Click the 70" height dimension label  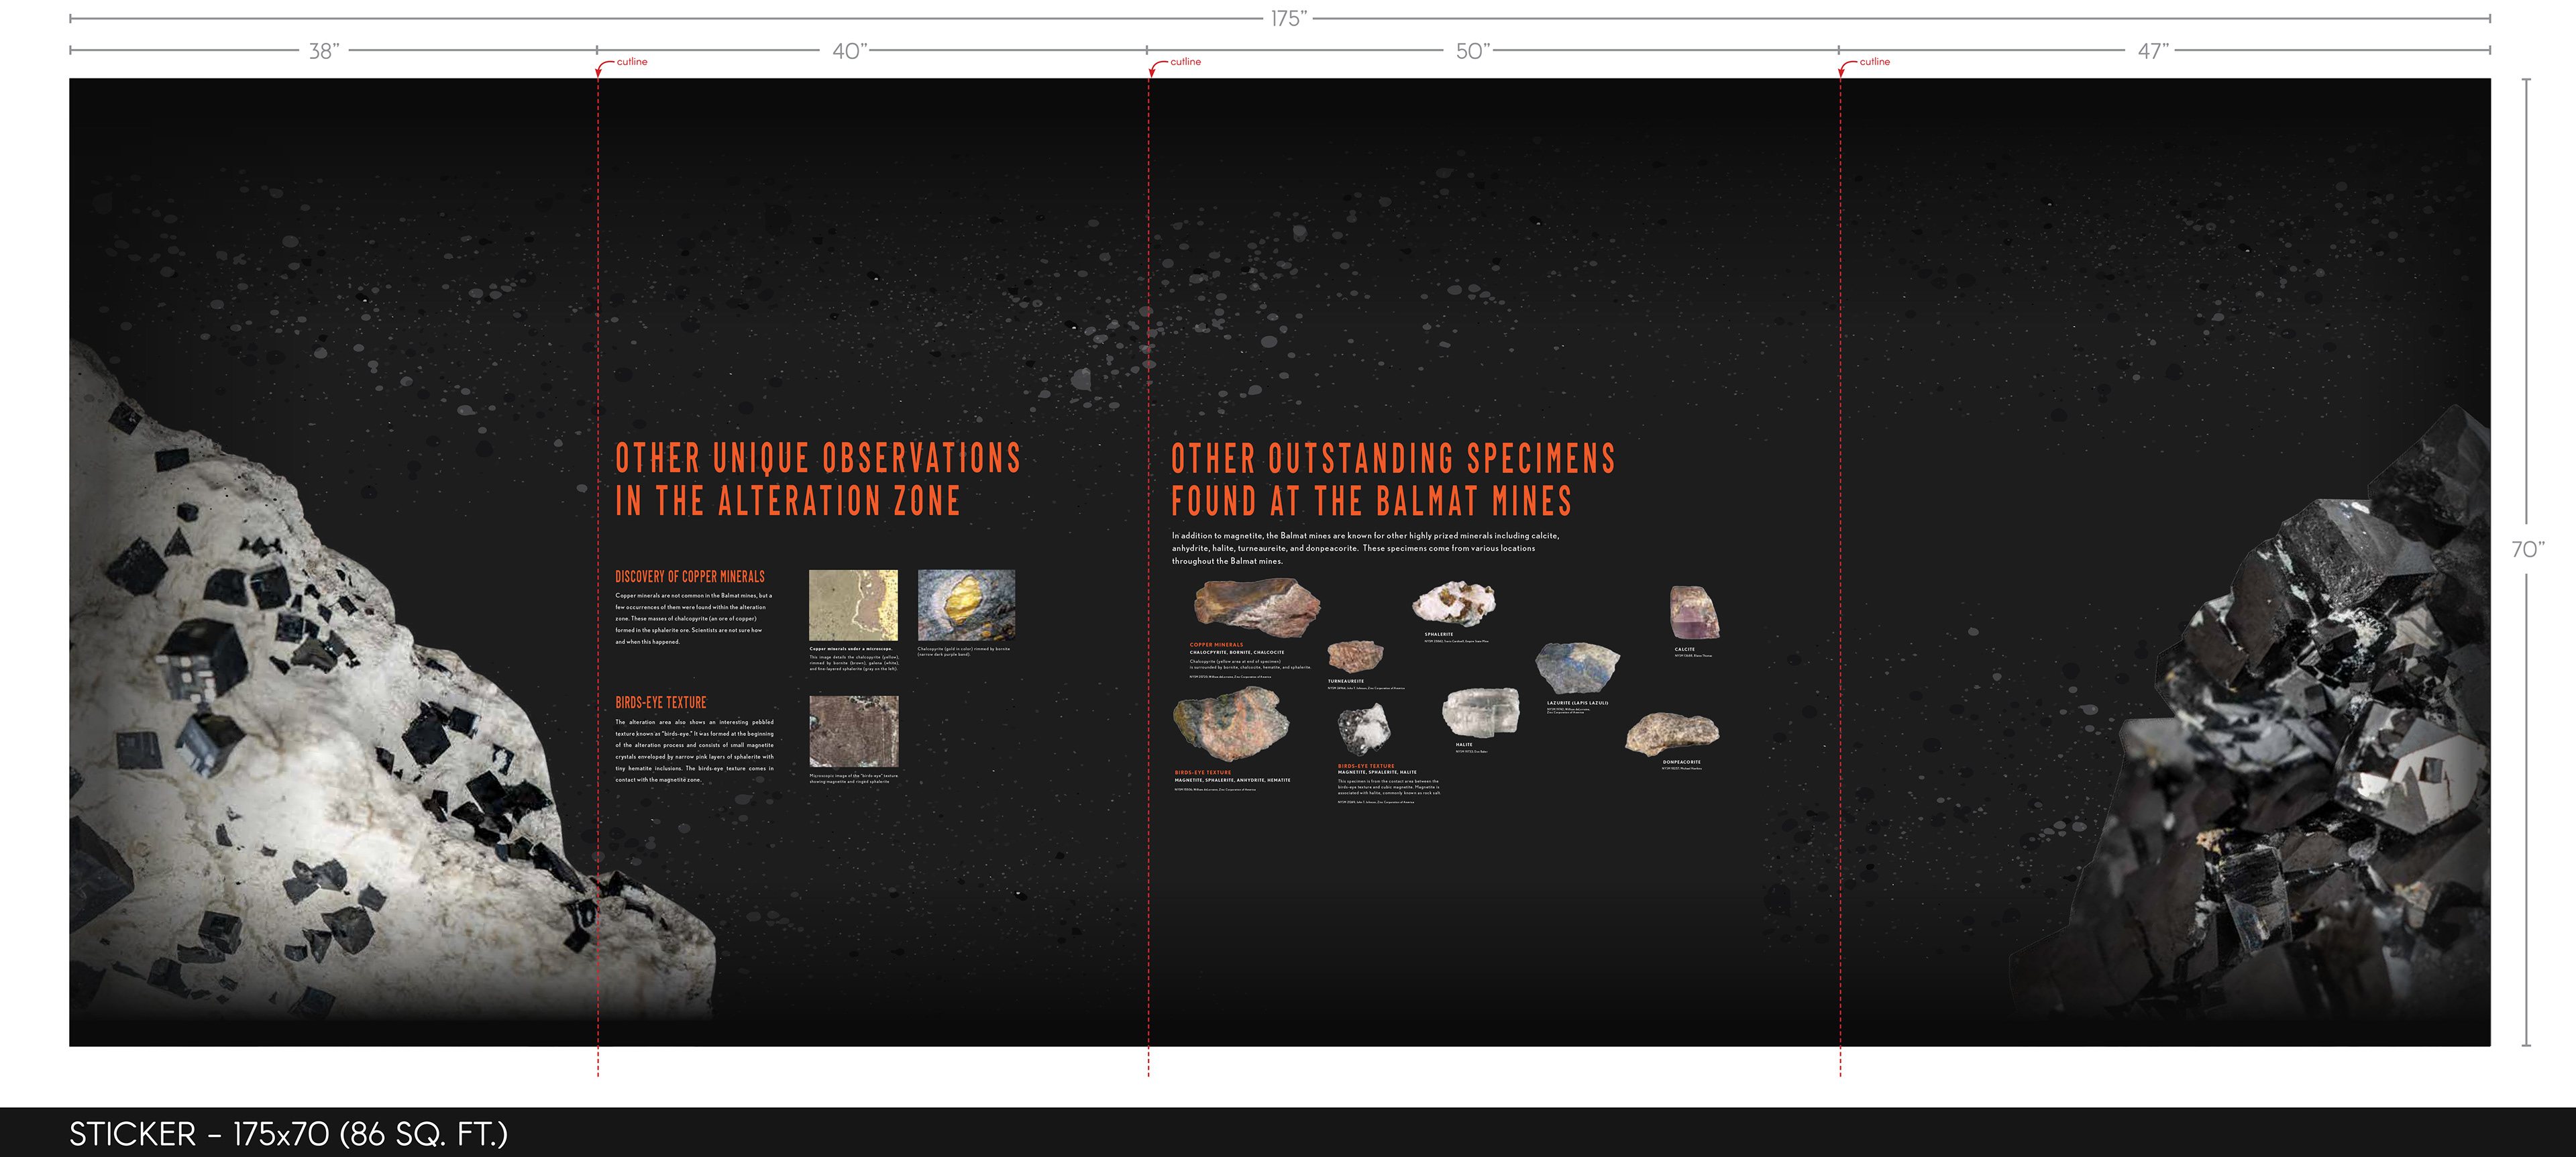(2527, 549)
